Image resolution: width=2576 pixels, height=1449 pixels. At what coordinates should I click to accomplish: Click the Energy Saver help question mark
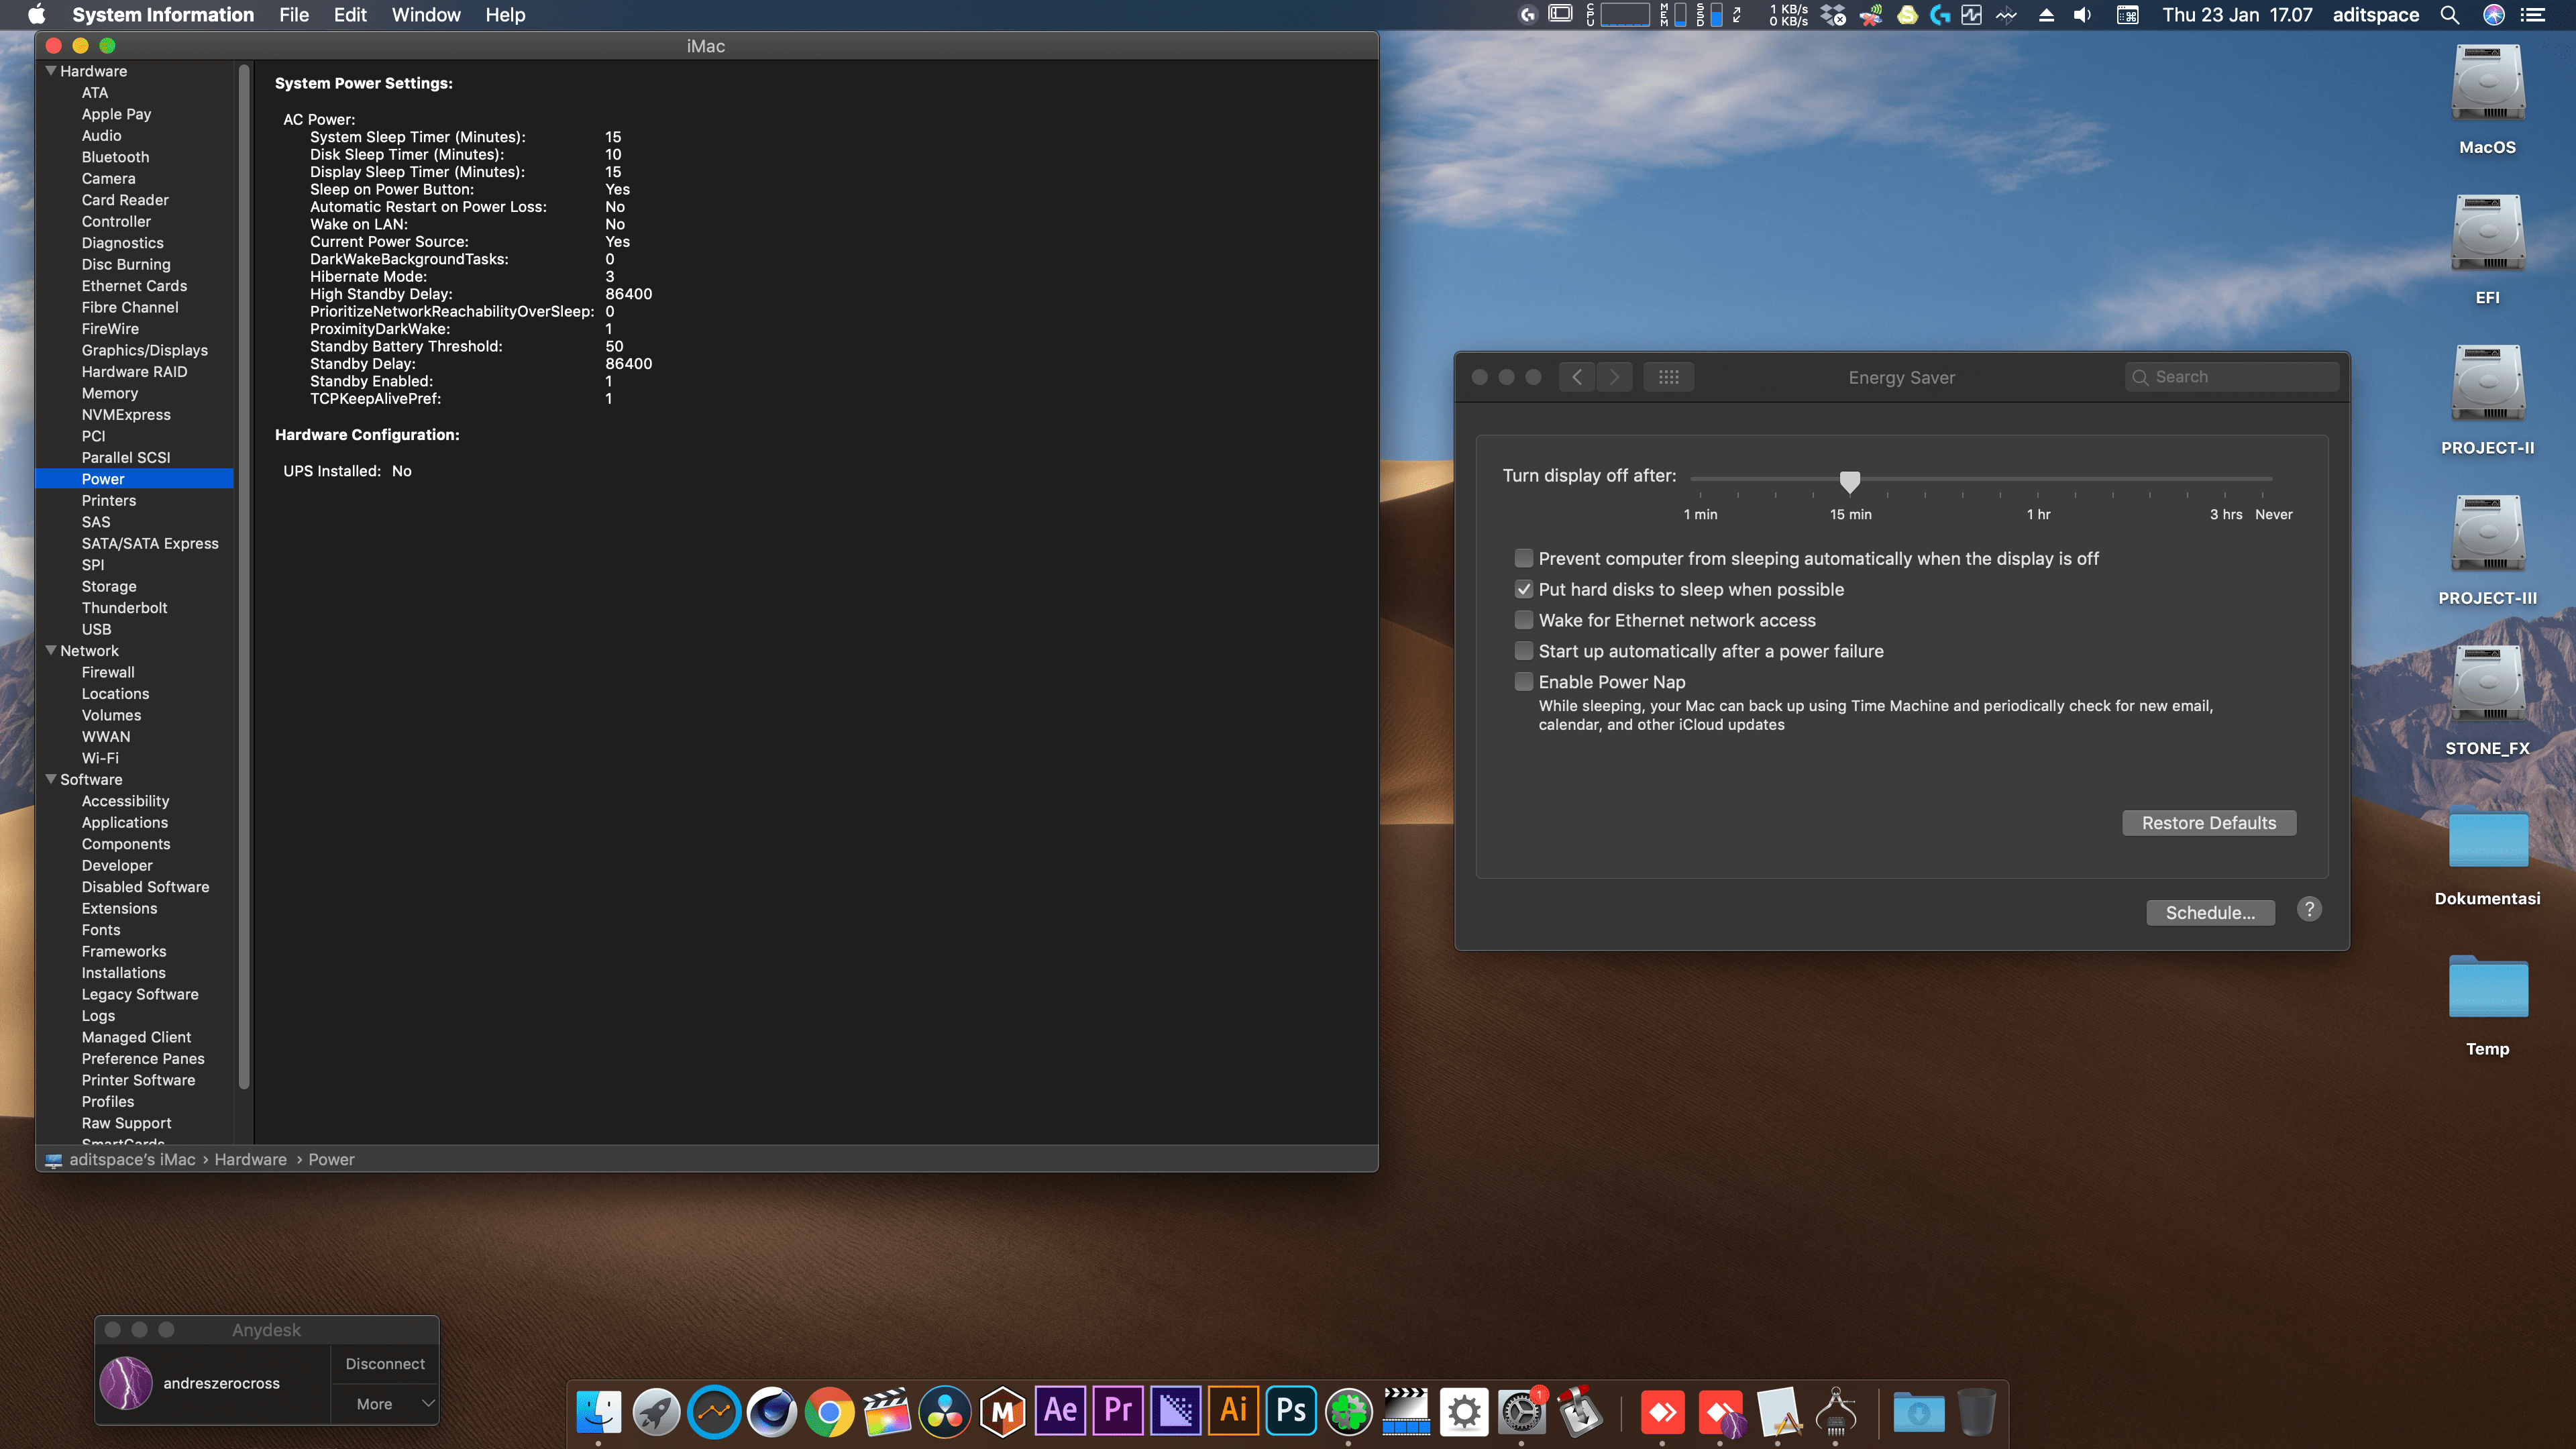tap(2309, 909)
